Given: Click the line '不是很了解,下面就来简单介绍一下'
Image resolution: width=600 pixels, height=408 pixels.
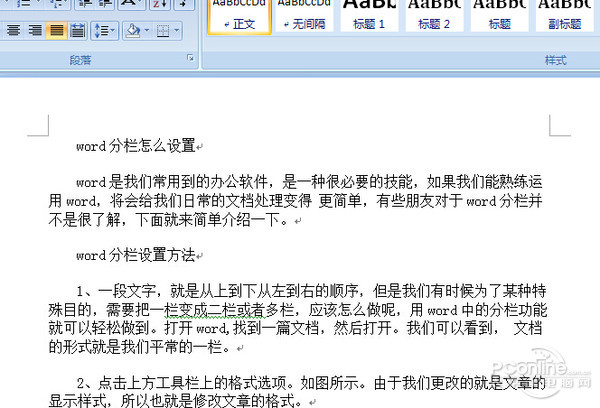Looking at the screenshot, I should [168, 220].
